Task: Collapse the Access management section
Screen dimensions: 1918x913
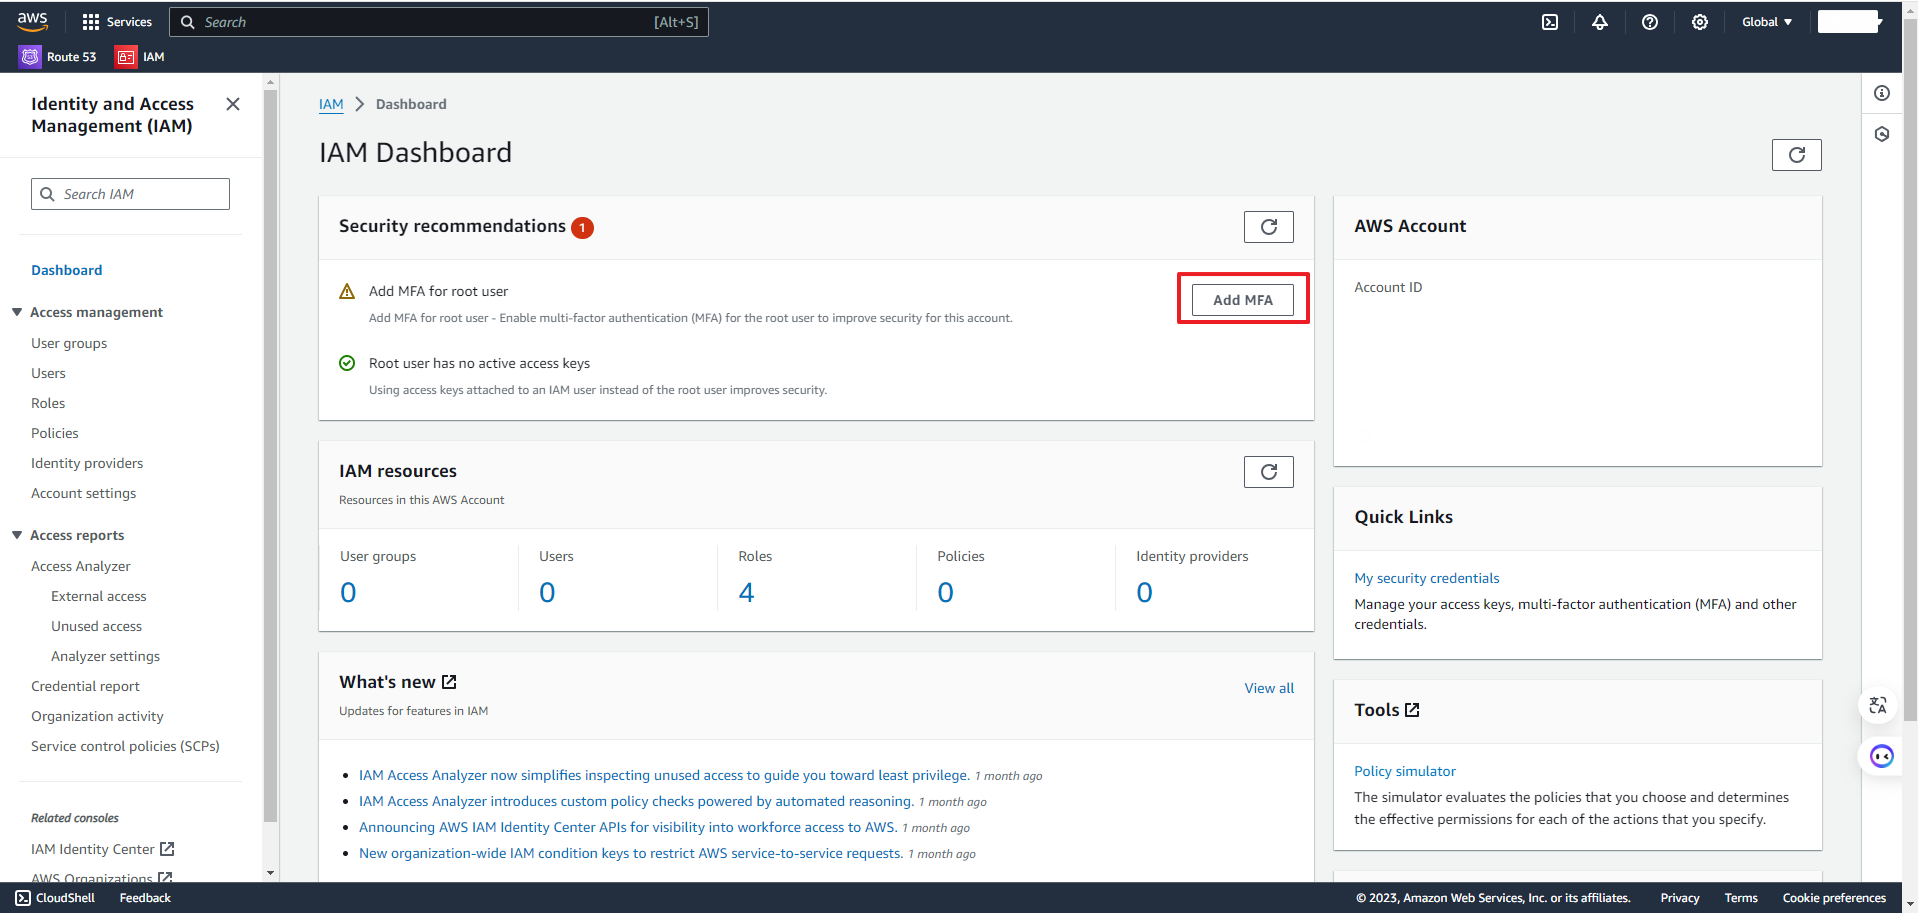Action: click(x=17, y=312)
